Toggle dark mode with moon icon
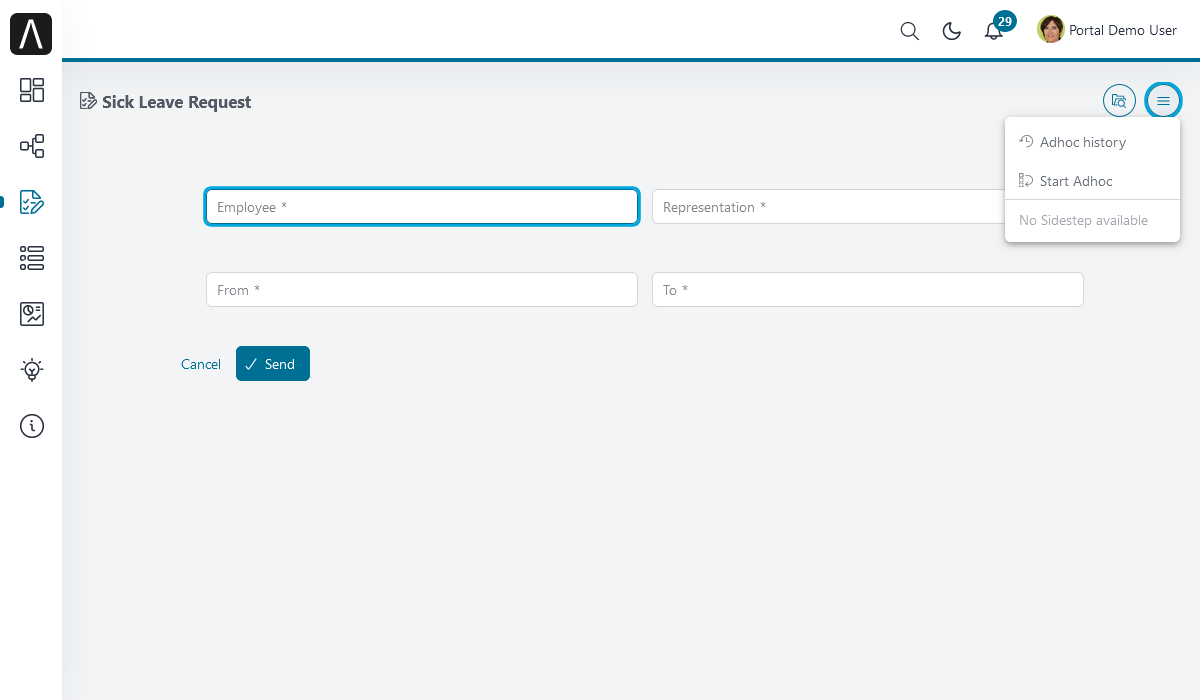 point(952,31)
